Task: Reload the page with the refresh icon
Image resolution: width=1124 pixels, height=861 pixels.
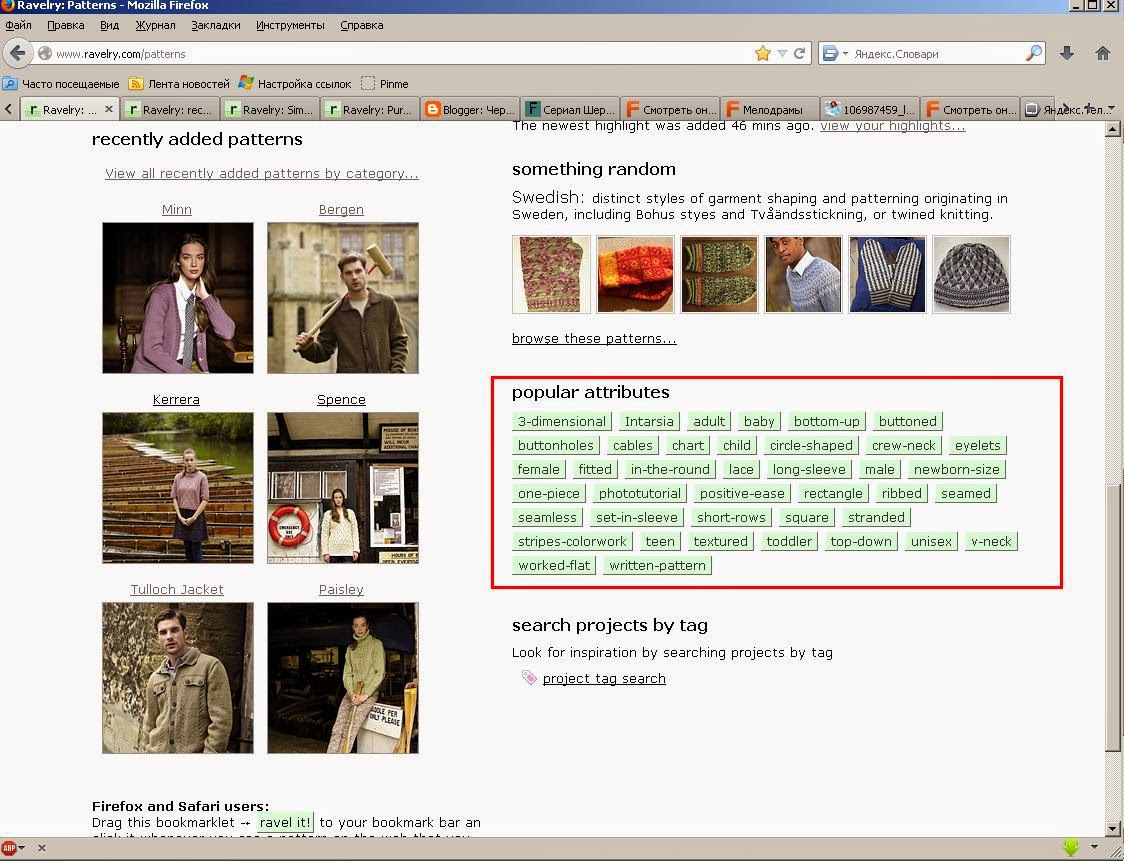Action: (799, 53)
